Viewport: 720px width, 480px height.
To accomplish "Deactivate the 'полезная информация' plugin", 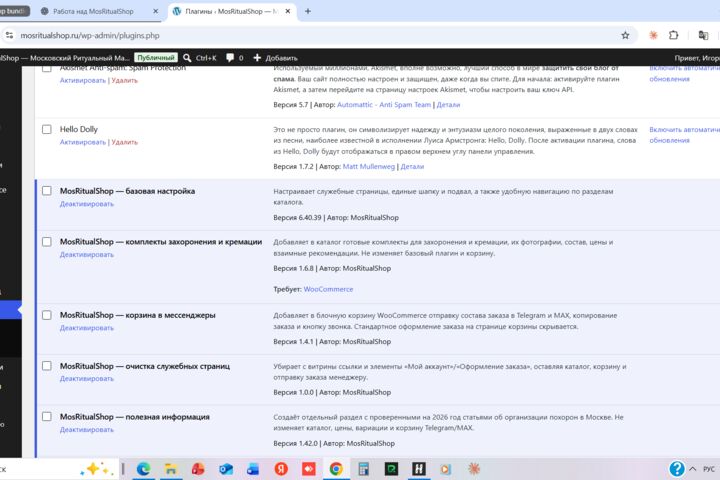I will point(87,429).
